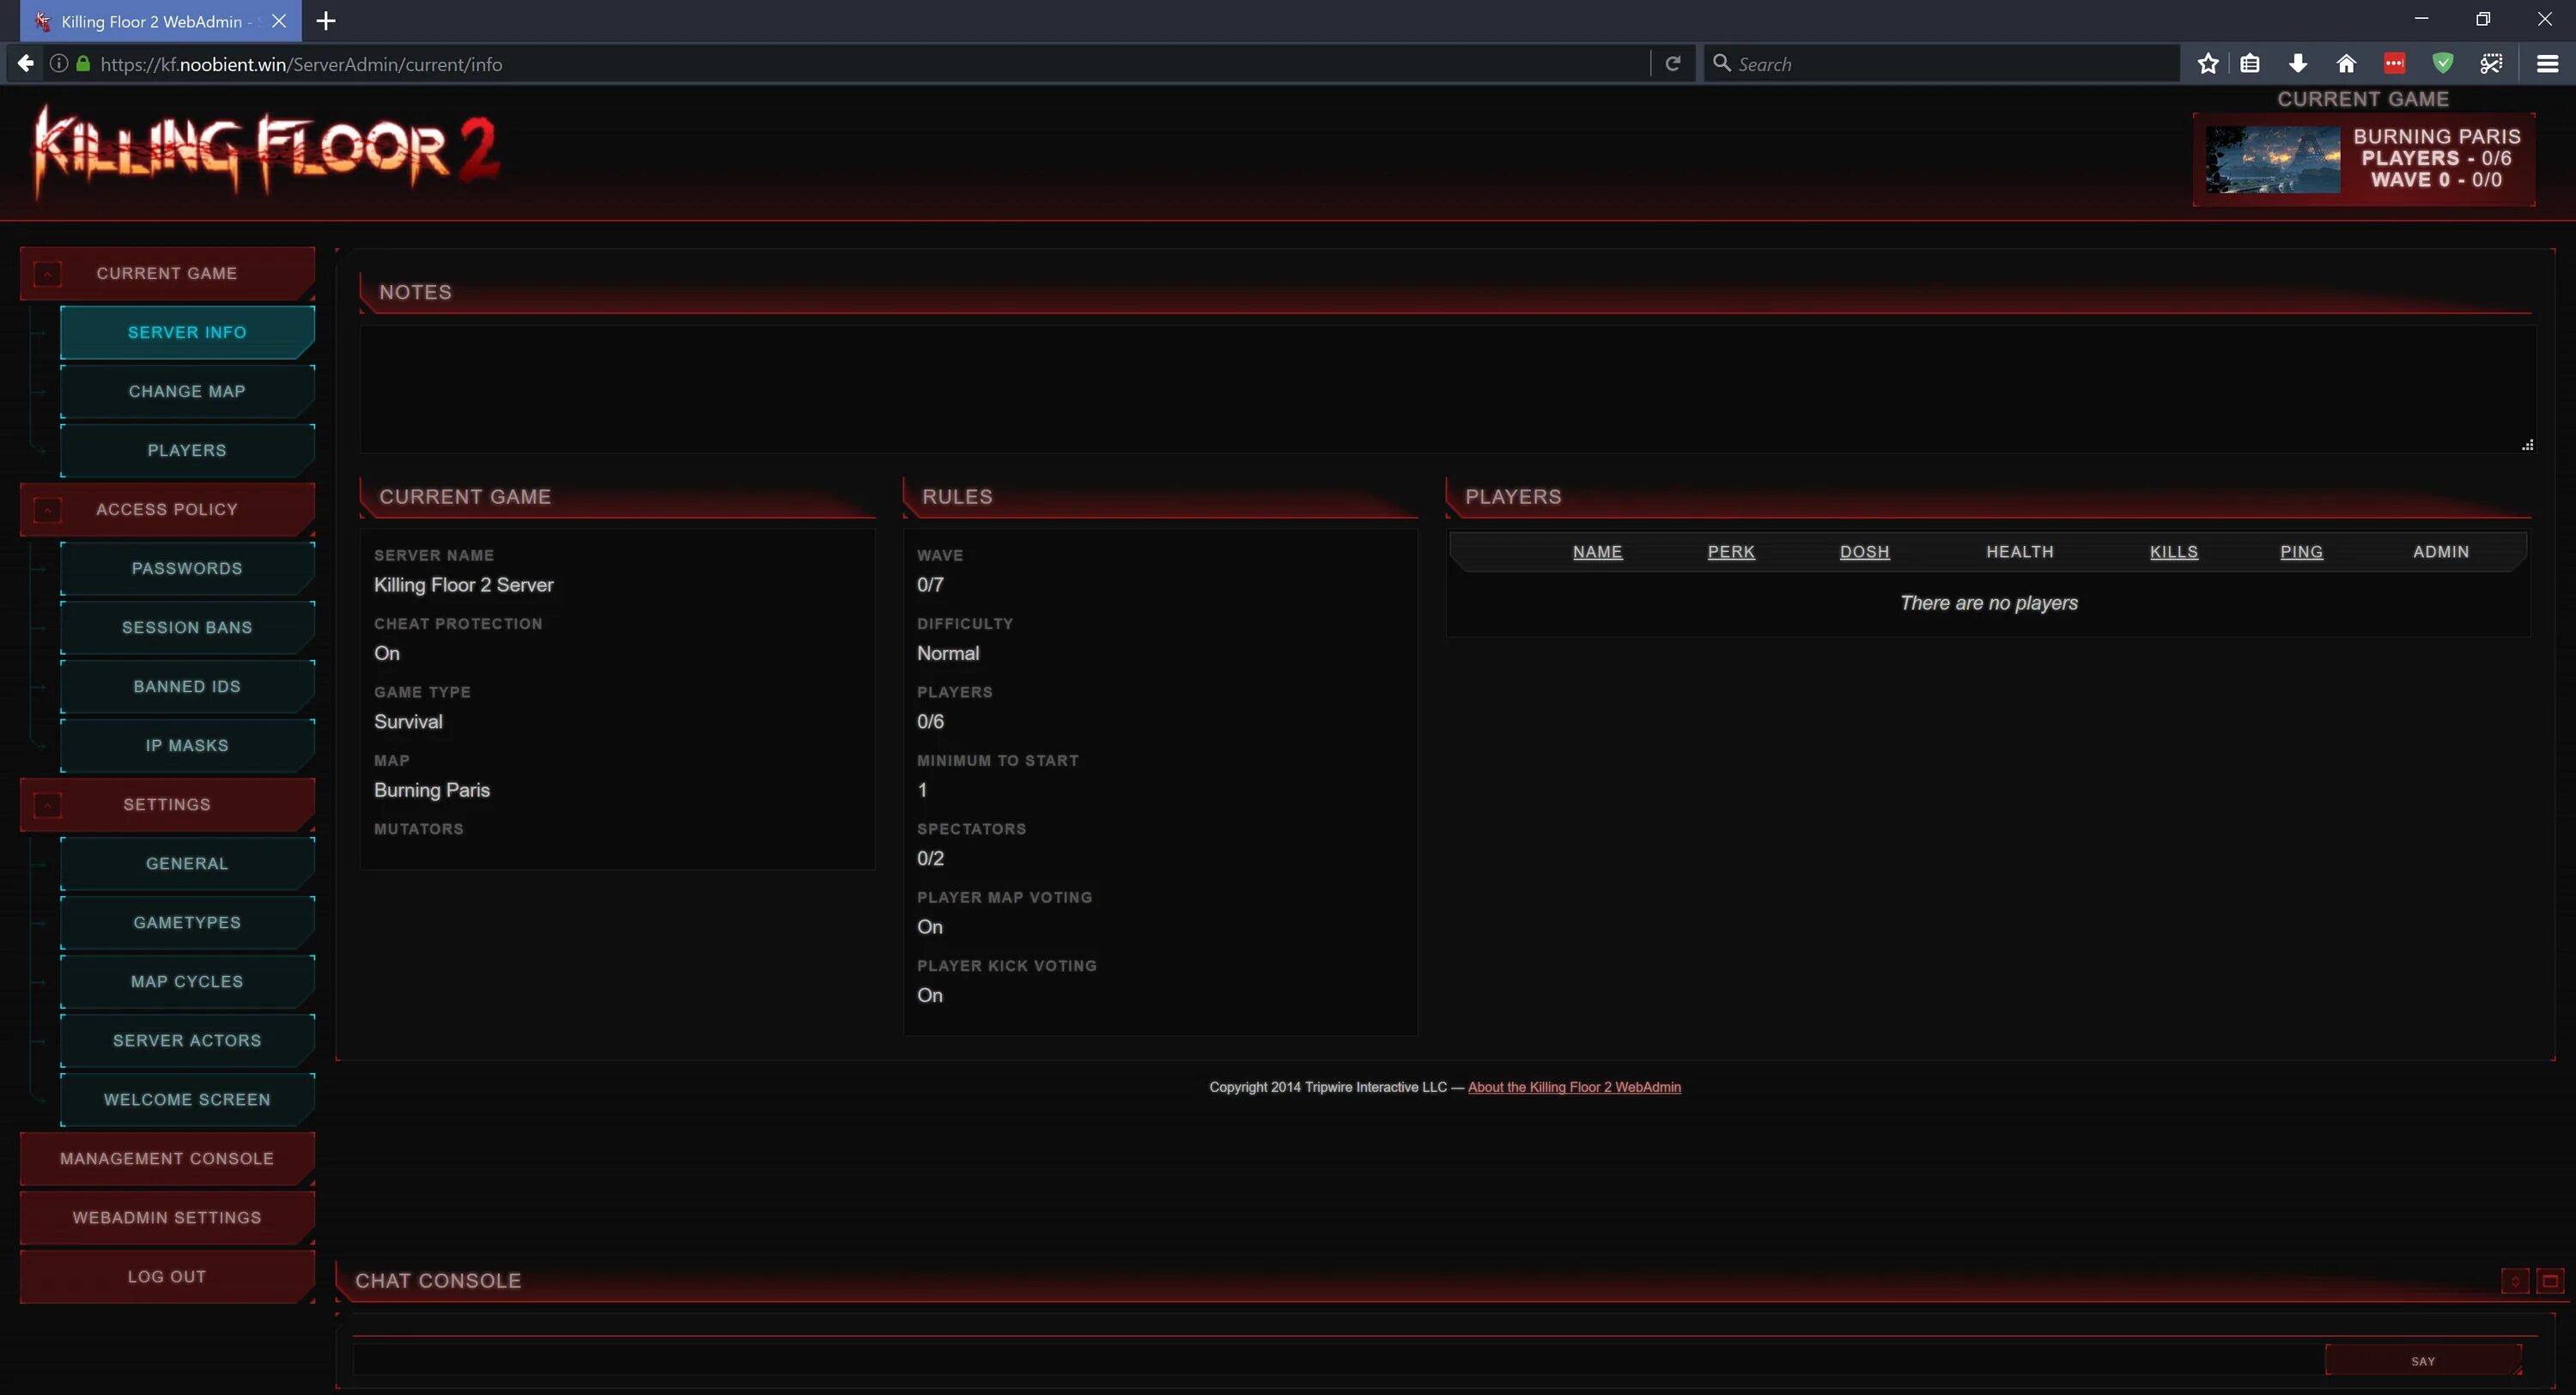Reload the page with refresh icon
2576x1395 pixels.
pos(1672,64)
